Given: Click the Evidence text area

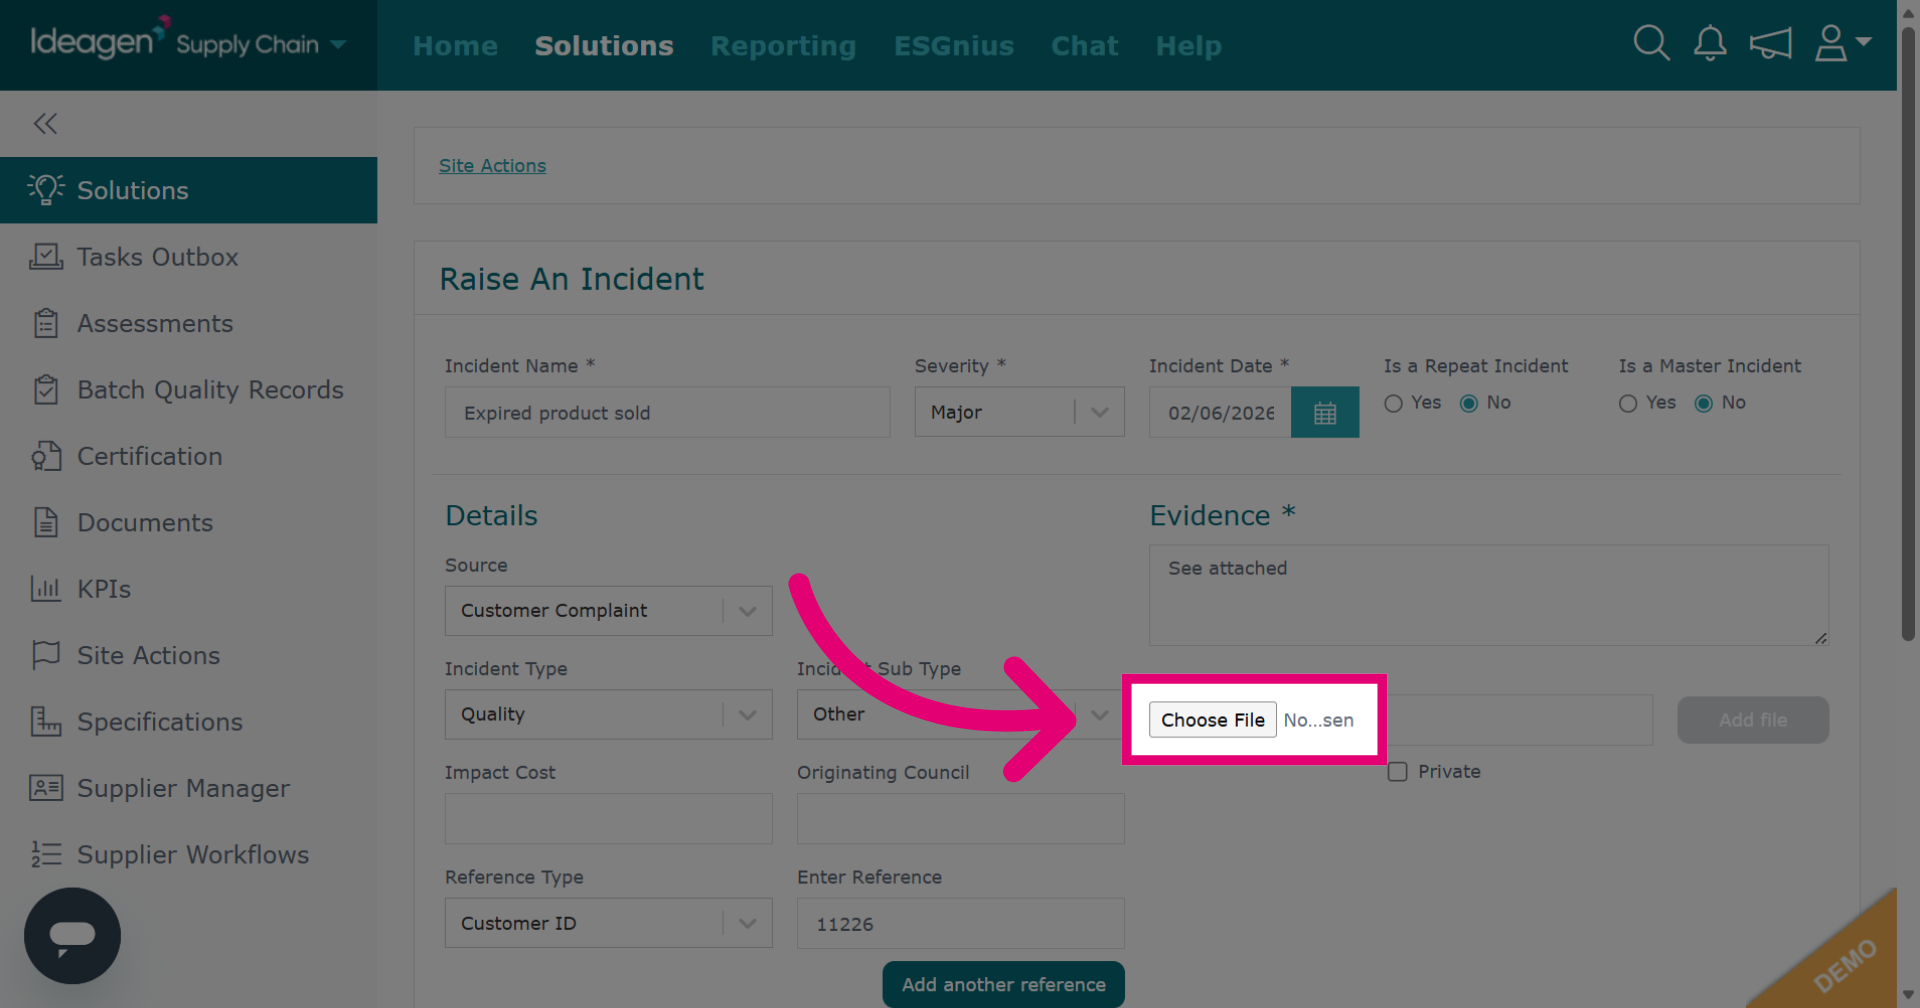Looking at the screenshot, I should pyautogui.click(x=1489, y=595).
